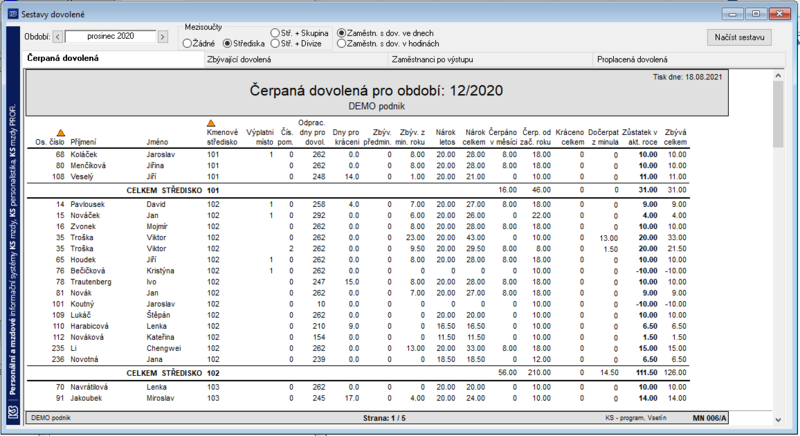Select the Stř. + Skupina option
800x436 pixels.
pos(299,33)
